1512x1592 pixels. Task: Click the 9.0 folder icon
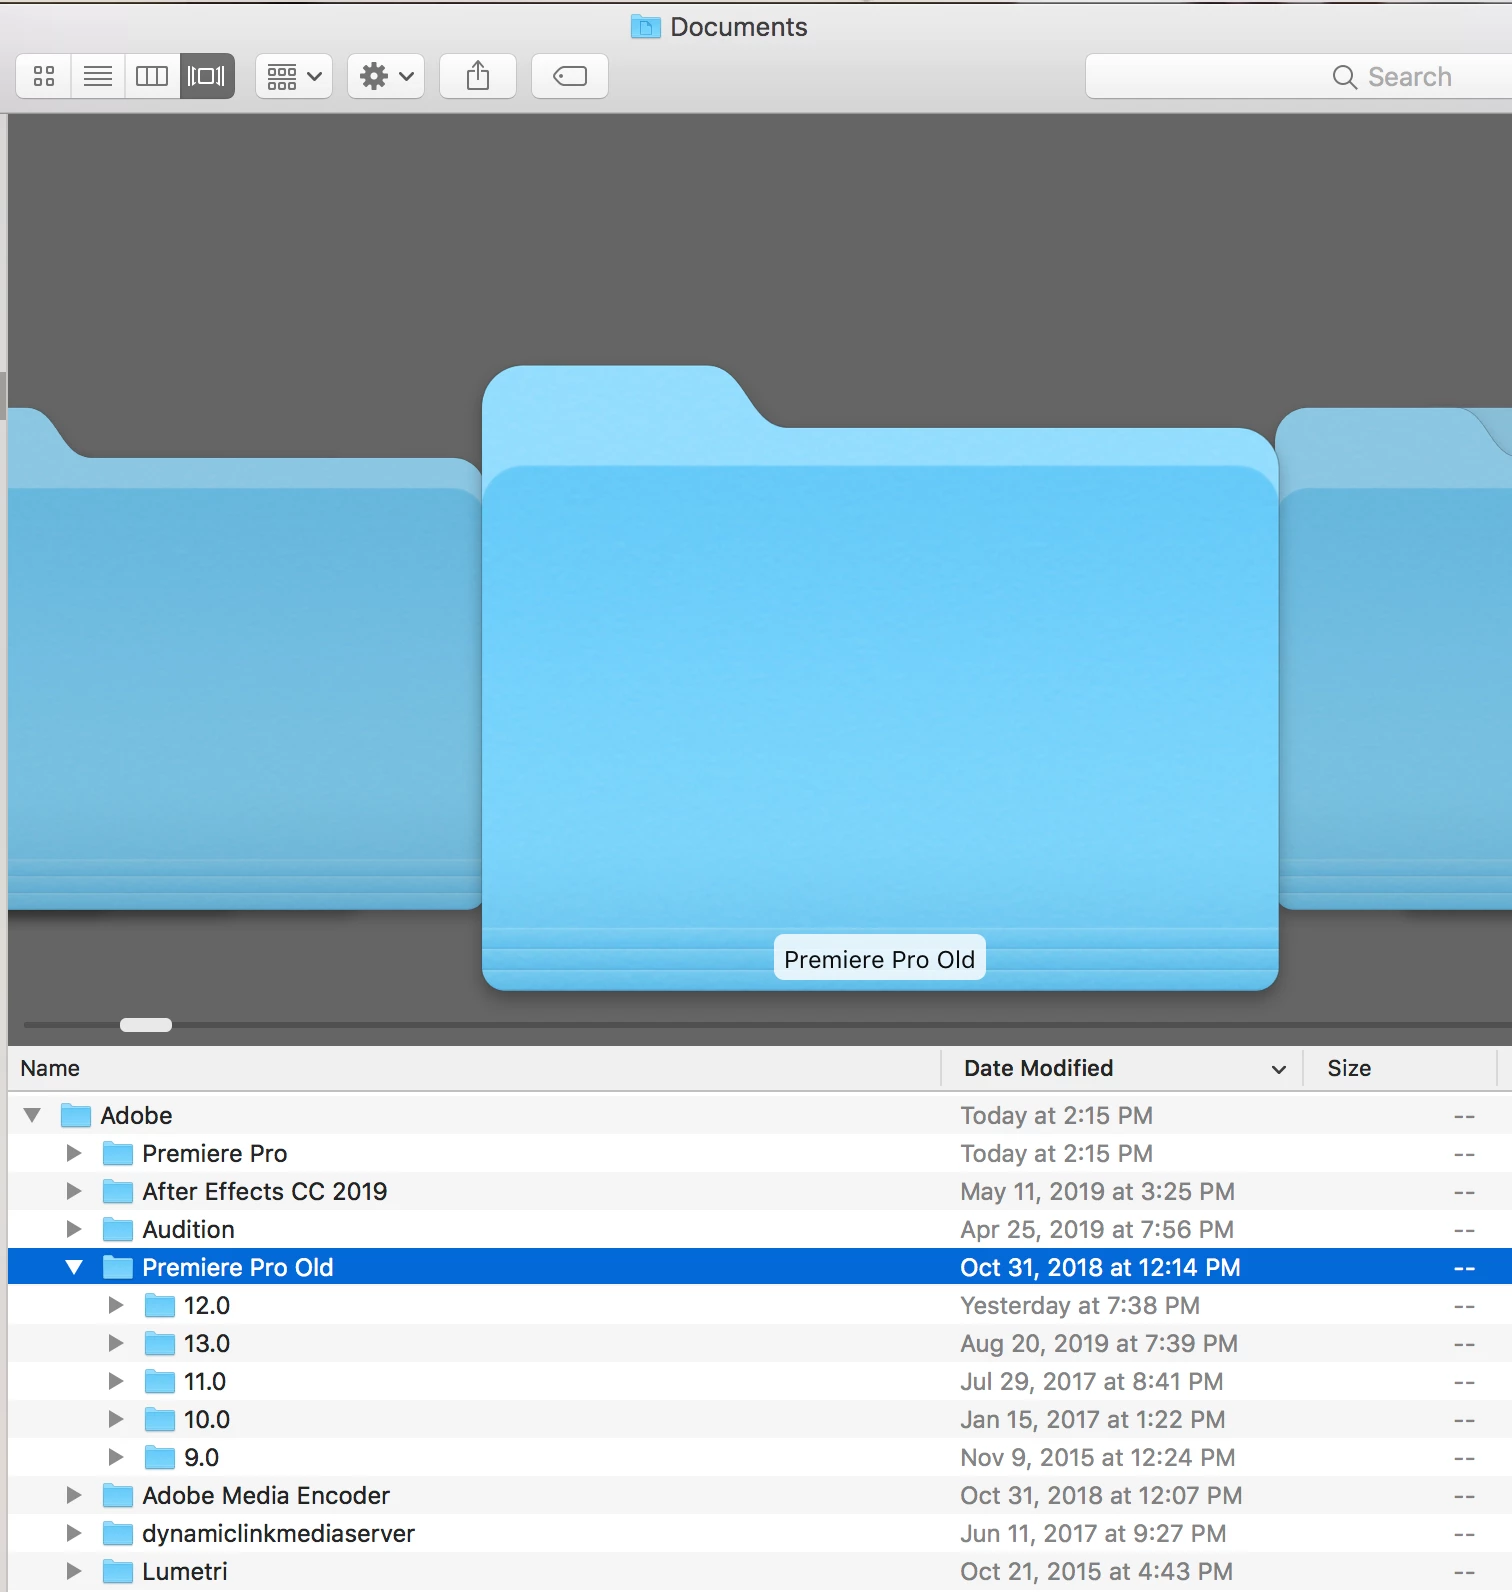pos(160,1457)
